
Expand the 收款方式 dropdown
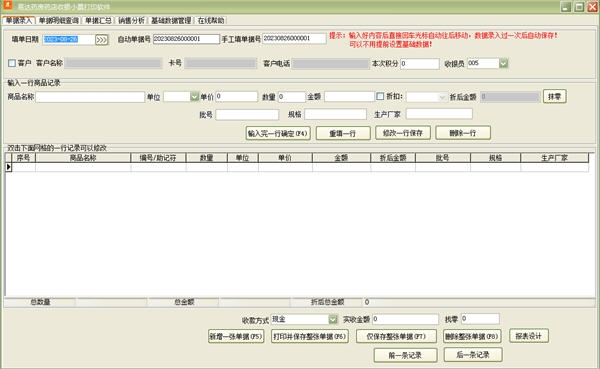click(x=333, y=319)
